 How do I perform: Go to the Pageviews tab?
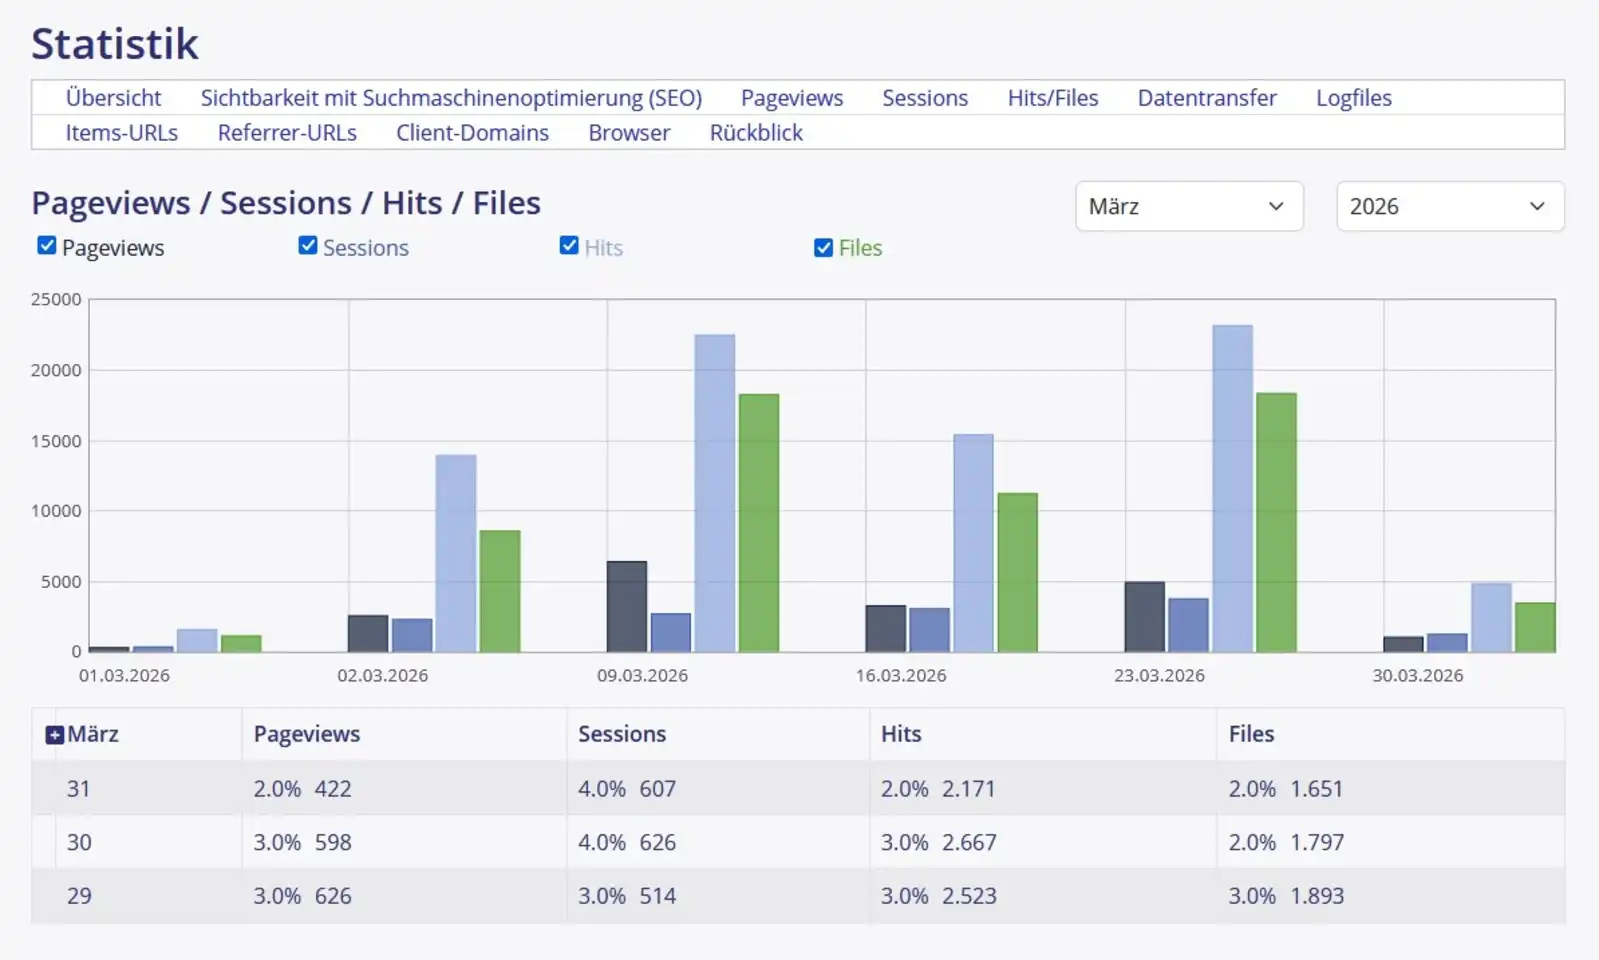click(791, 98)
